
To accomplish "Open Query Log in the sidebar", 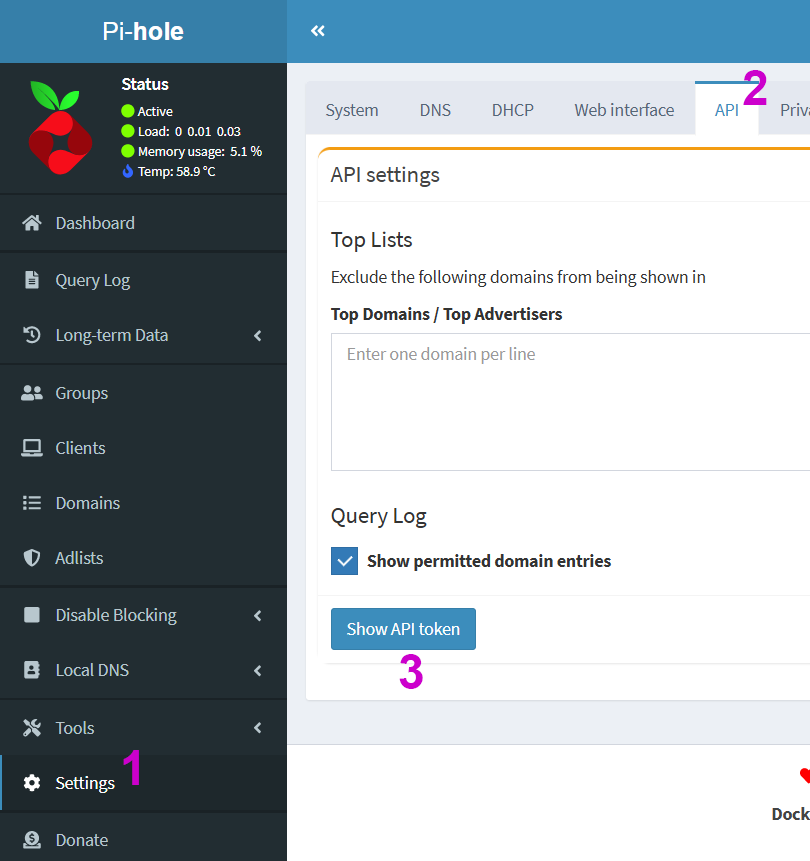I will (x=143, y=279).
